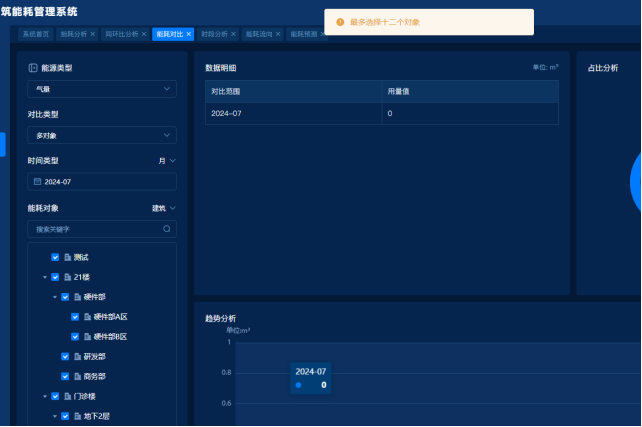642x427 pixels.
Task: Collapse the 21楼 tree node
Action: point(44,277)
